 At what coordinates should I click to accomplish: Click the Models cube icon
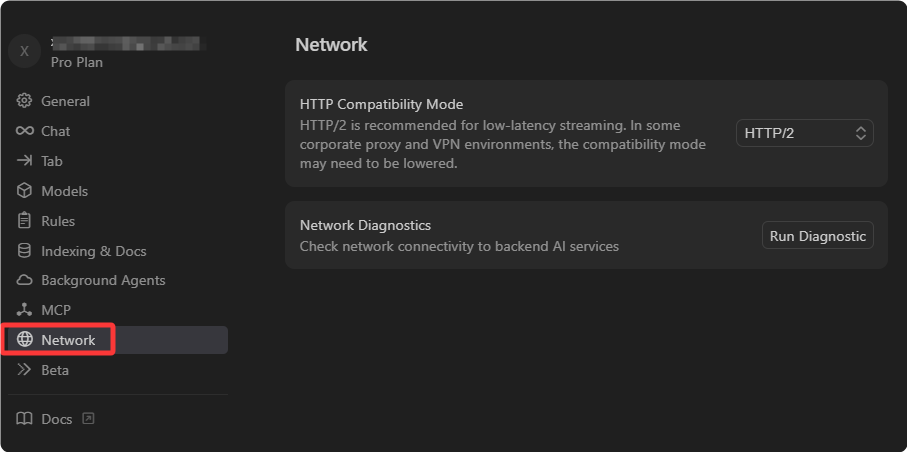24,191
